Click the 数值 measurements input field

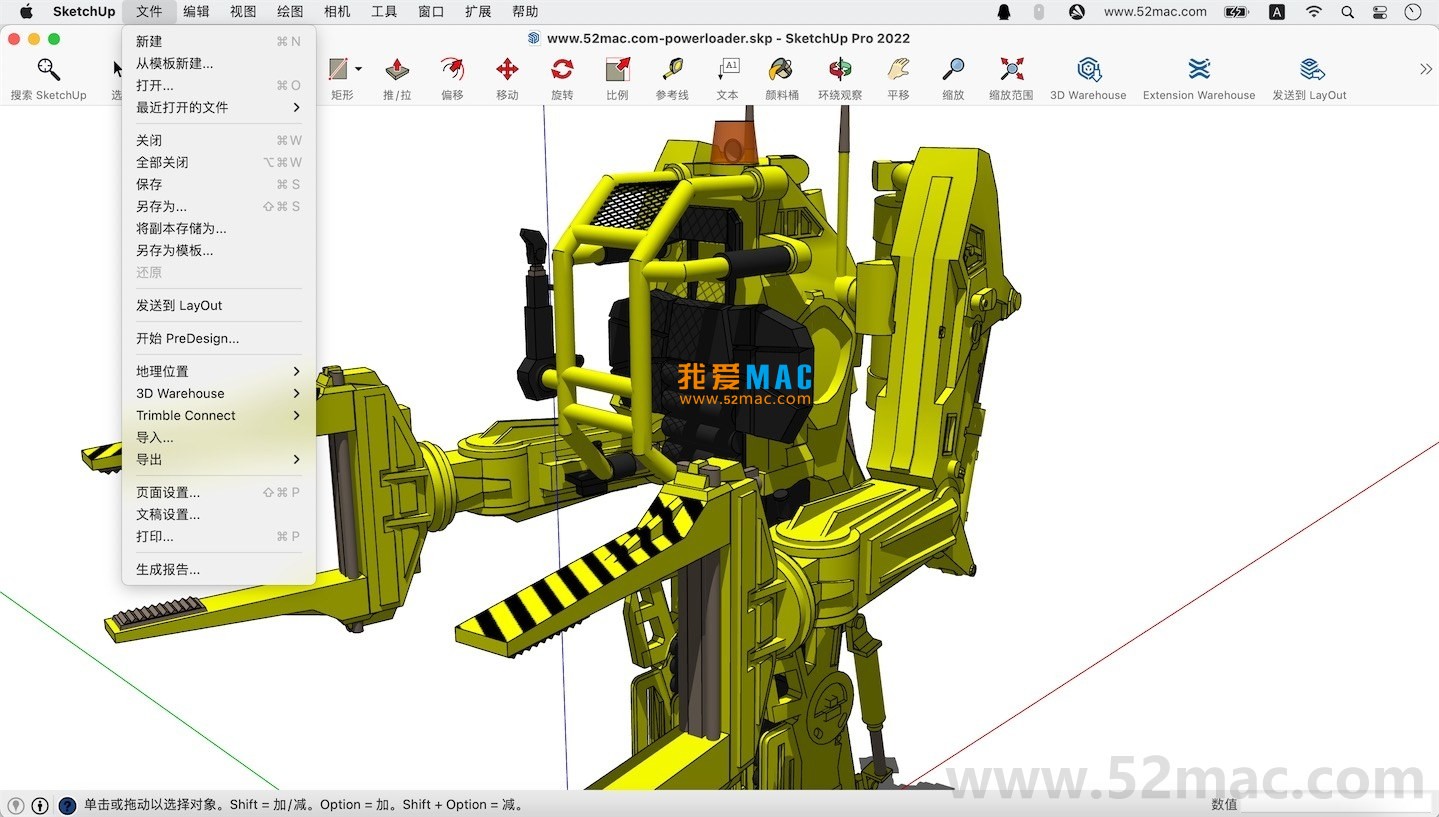1335,804
